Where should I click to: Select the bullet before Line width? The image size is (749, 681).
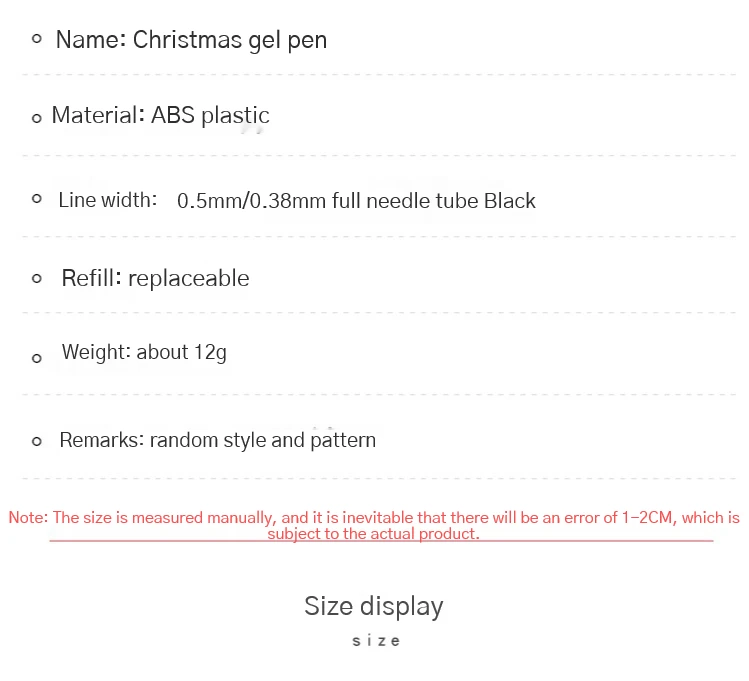(37, 199)
